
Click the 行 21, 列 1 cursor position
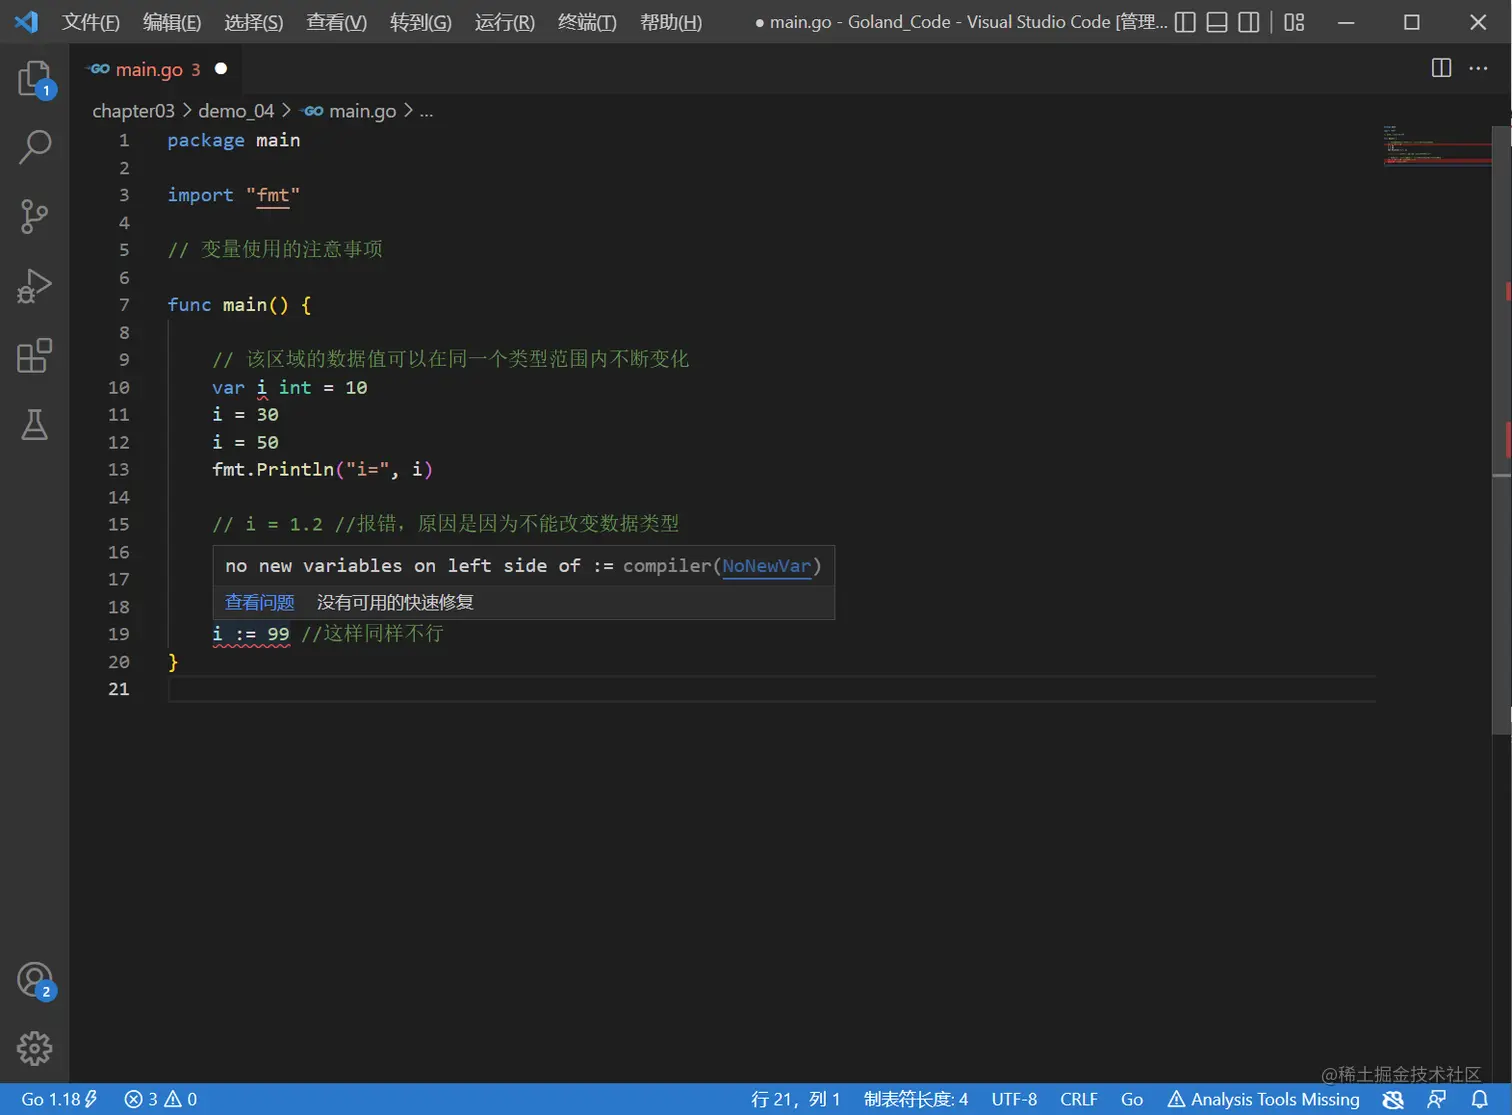(x=796, y=1099)
